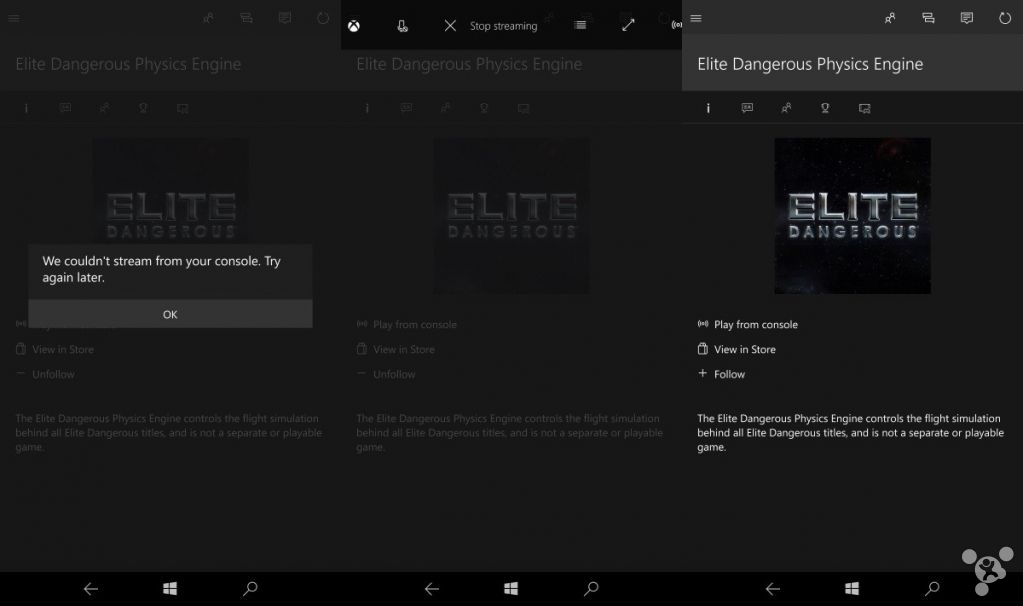The image size is (1023, 606).
Task: Follow the game on the right screen
Action: pyautogui.click(x=721, y=374)
